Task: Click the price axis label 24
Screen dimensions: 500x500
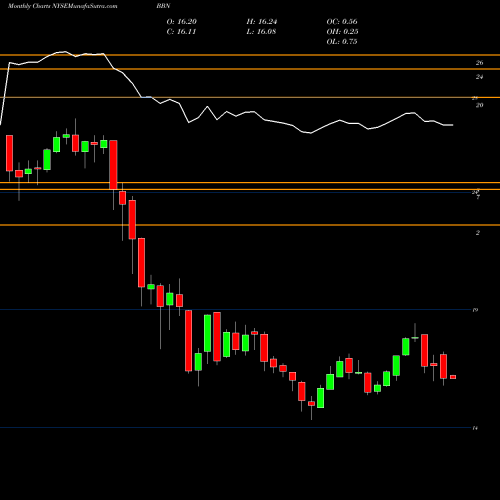Action: pos(479,77)
